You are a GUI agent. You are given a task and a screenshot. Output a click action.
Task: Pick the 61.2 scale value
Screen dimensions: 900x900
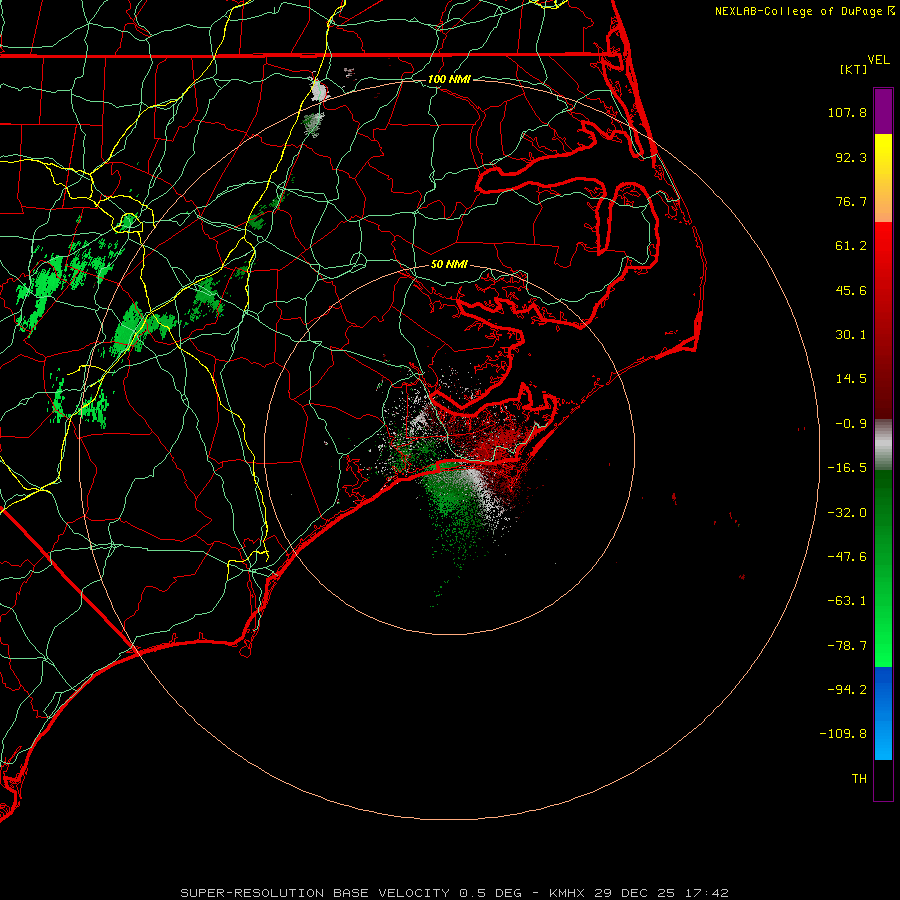coord(851,246)
